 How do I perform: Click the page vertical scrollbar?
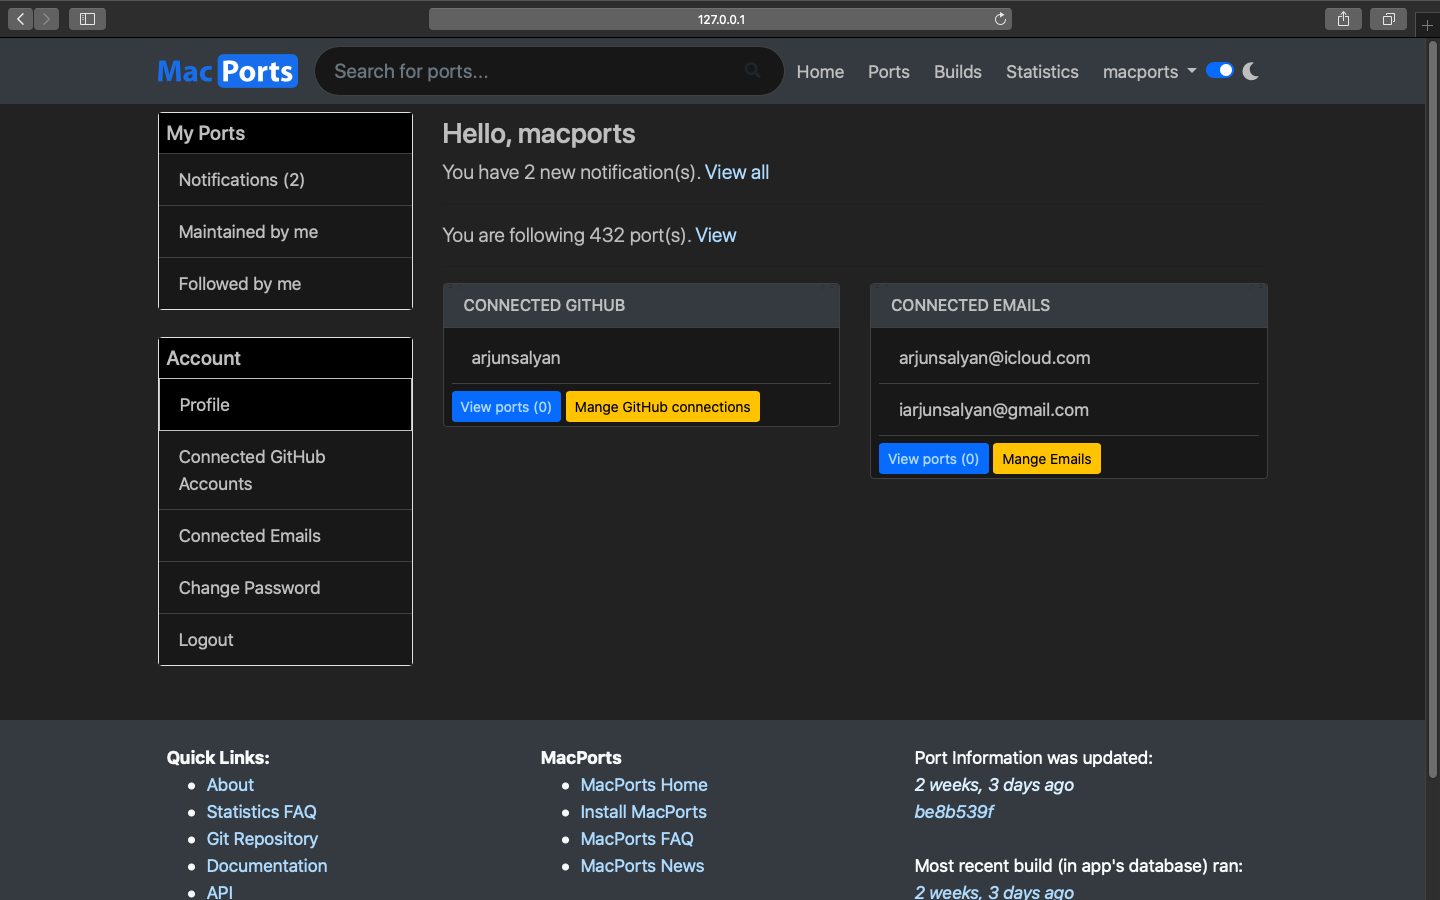1432,409
